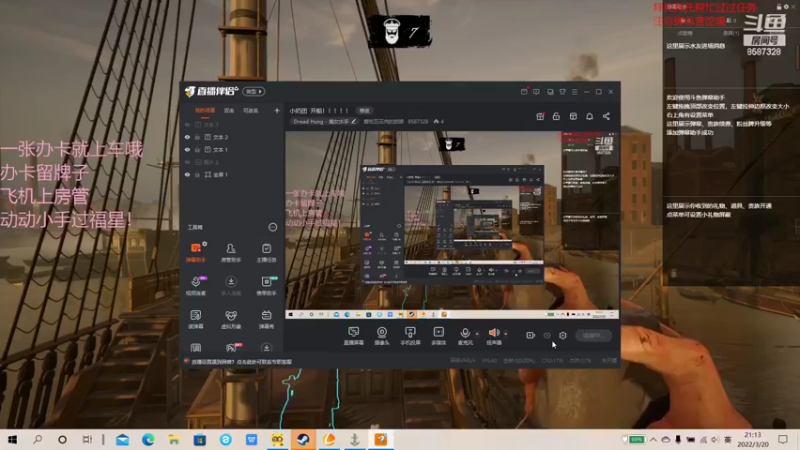Open Microsoft Edge from the taskbar
Viewport: 800px width, 450px height.
(148, 439)
